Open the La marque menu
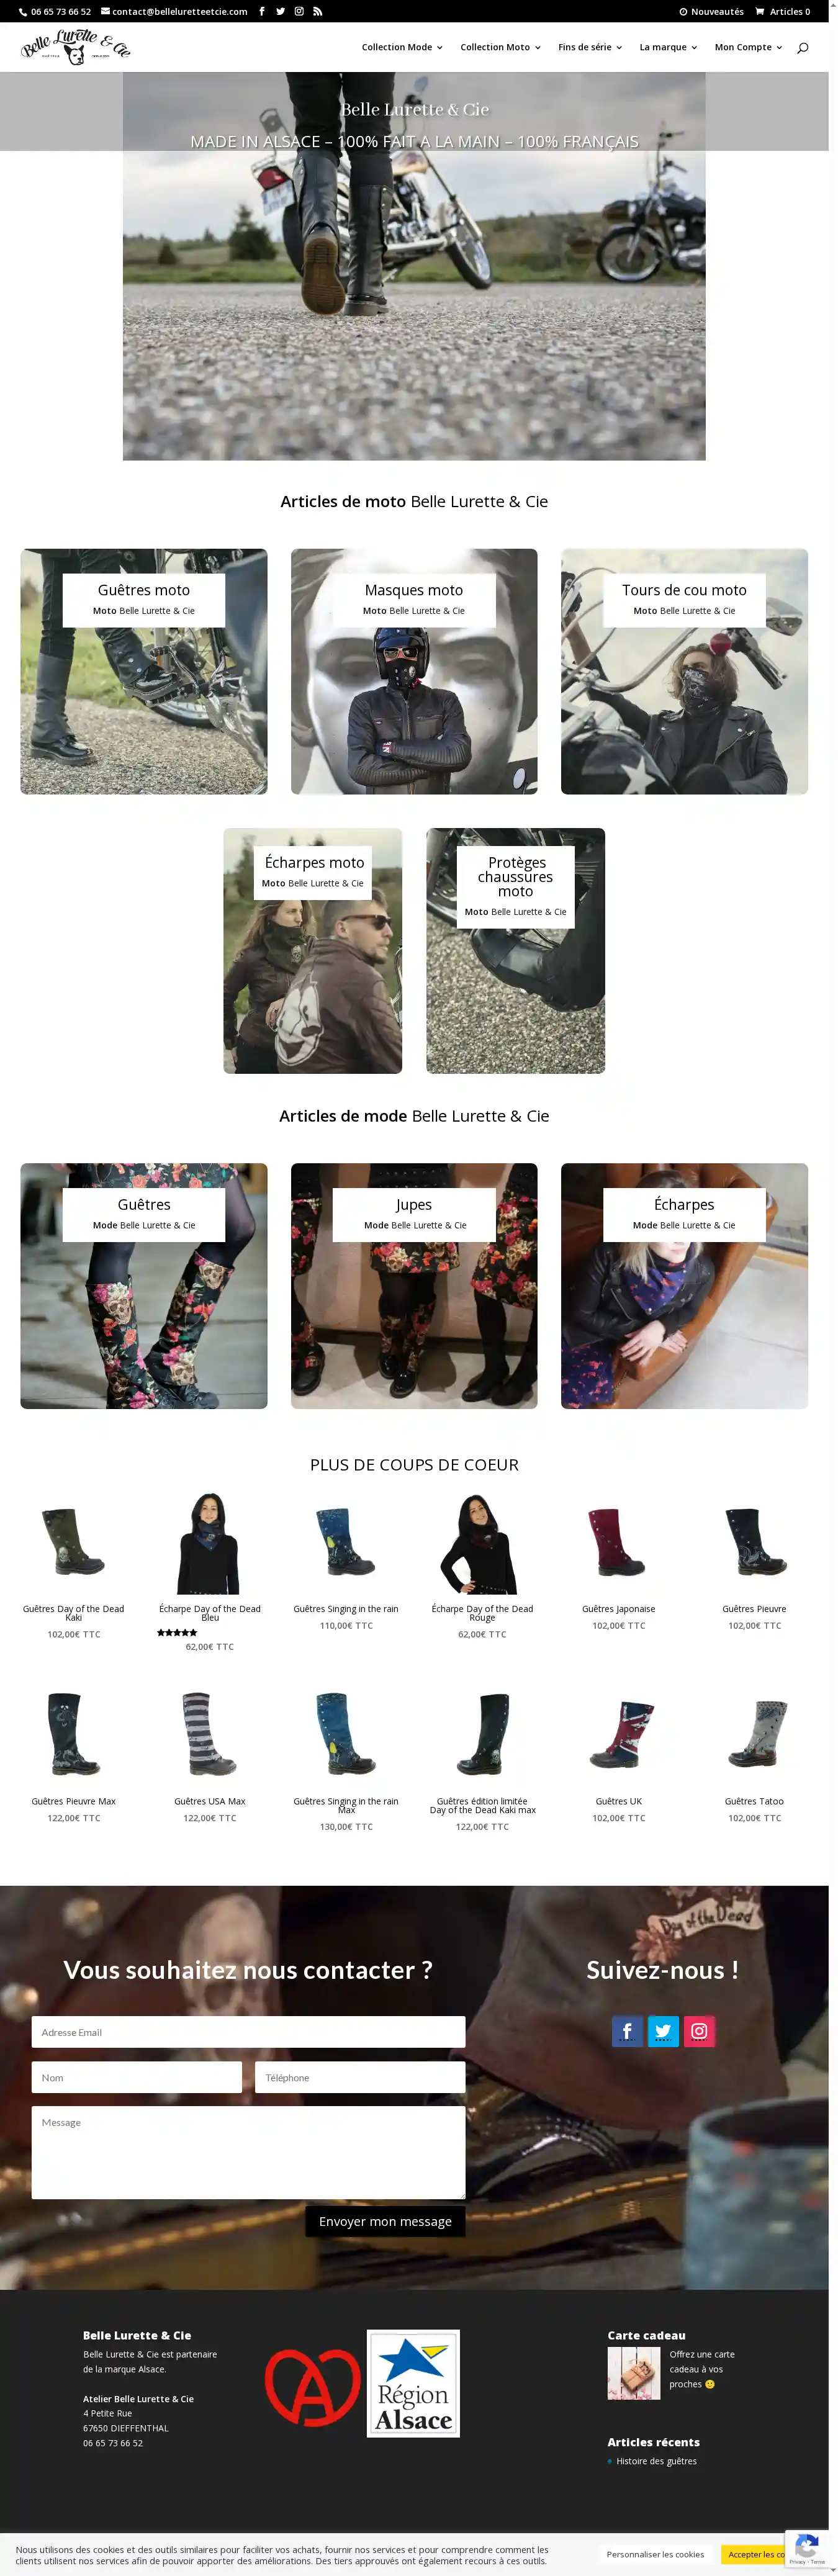 pyautogui.click(x=668, y=47)
